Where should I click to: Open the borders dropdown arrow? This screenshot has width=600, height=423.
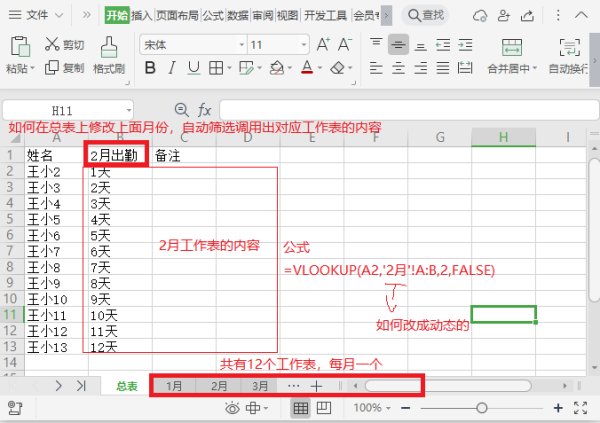pyautogui.click(x=229, y=68)
